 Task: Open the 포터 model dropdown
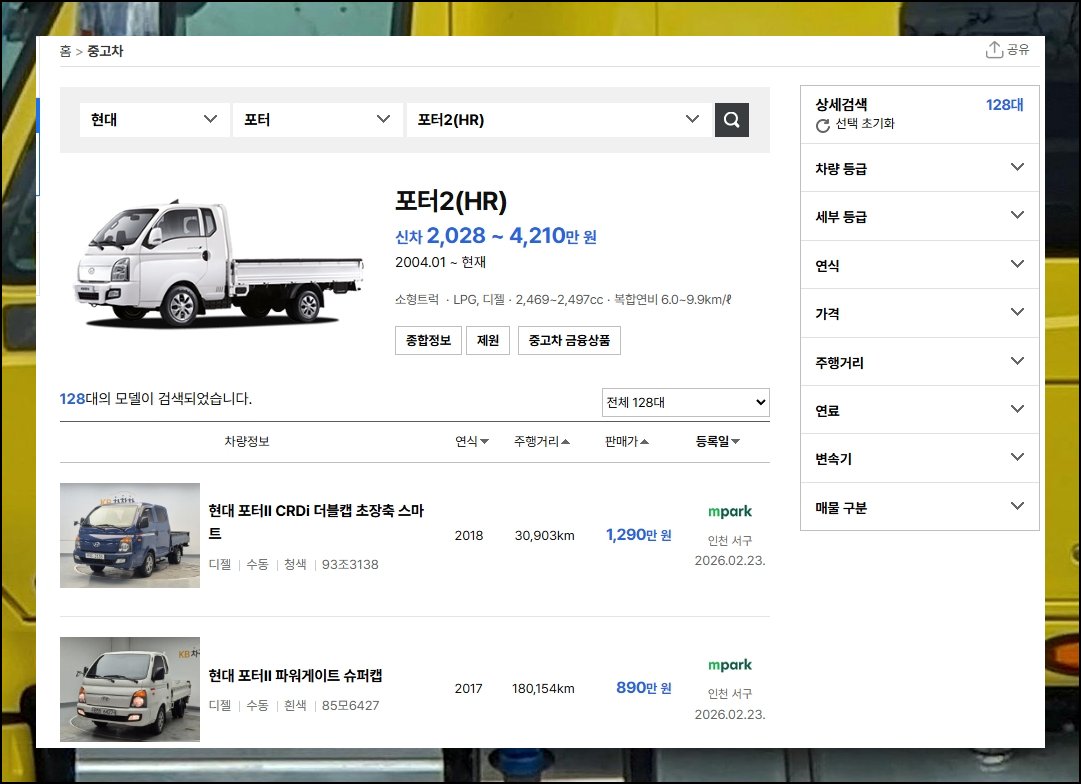318,120
